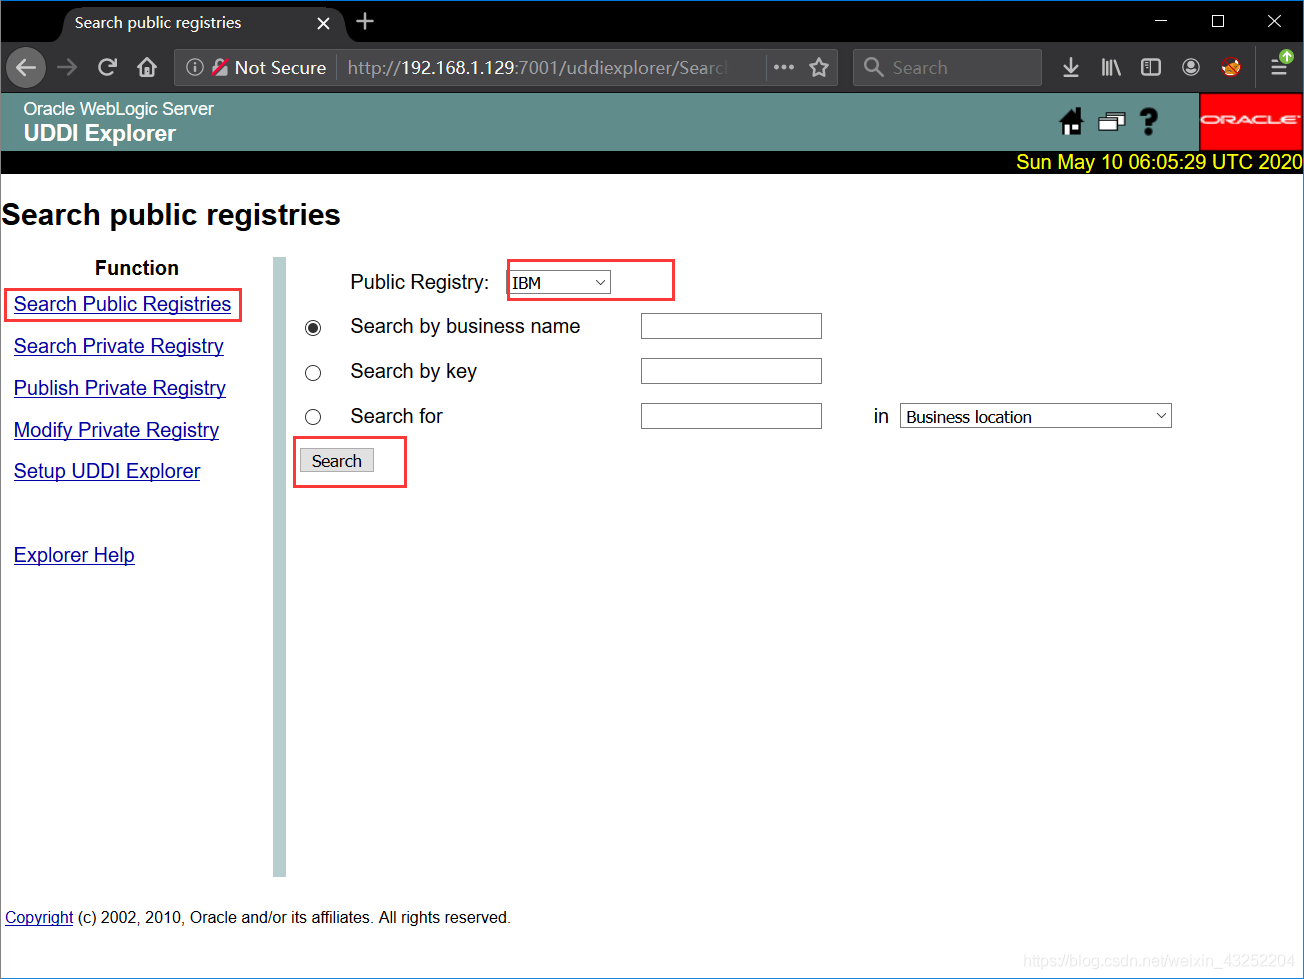
Task: Focus the Search for text field
Action: click(x=731, y=416)
